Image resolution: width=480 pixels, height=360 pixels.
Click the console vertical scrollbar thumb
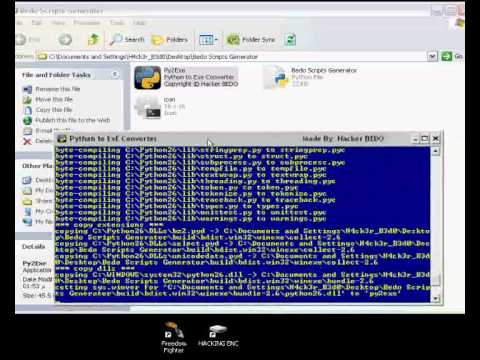(x=435, y=279)
